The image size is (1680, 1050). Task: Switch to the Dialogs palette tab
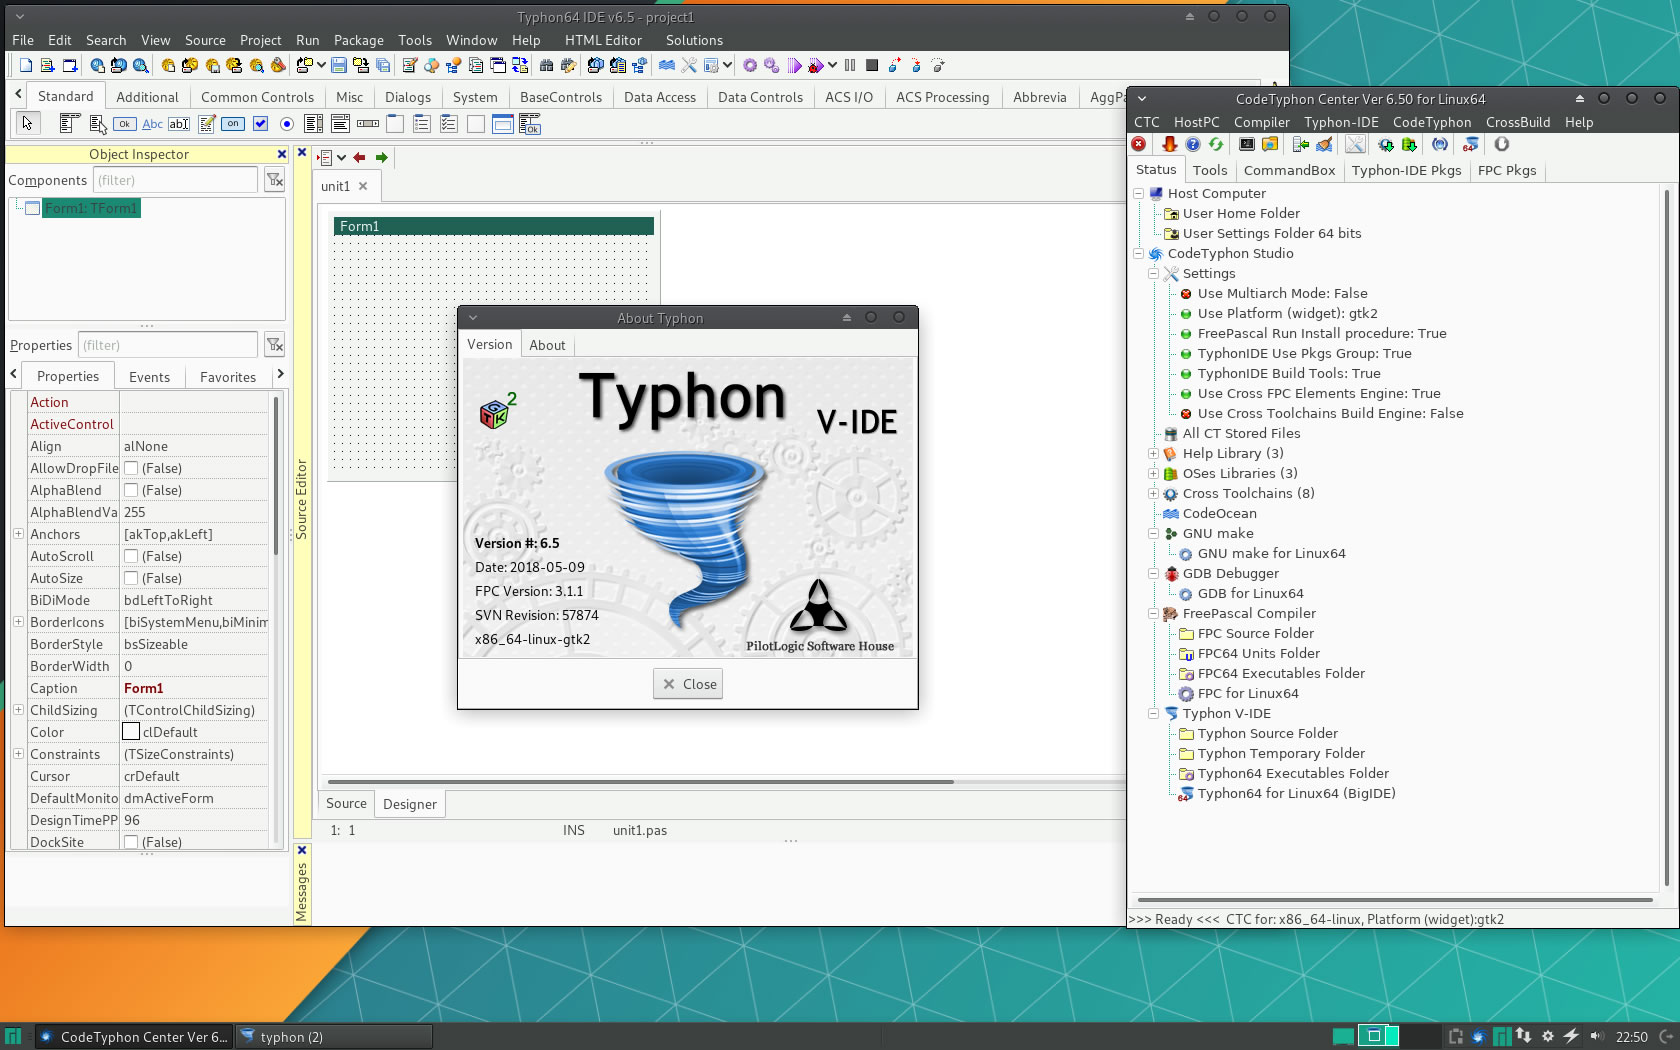pyautogui.click(x=408, y=97)
